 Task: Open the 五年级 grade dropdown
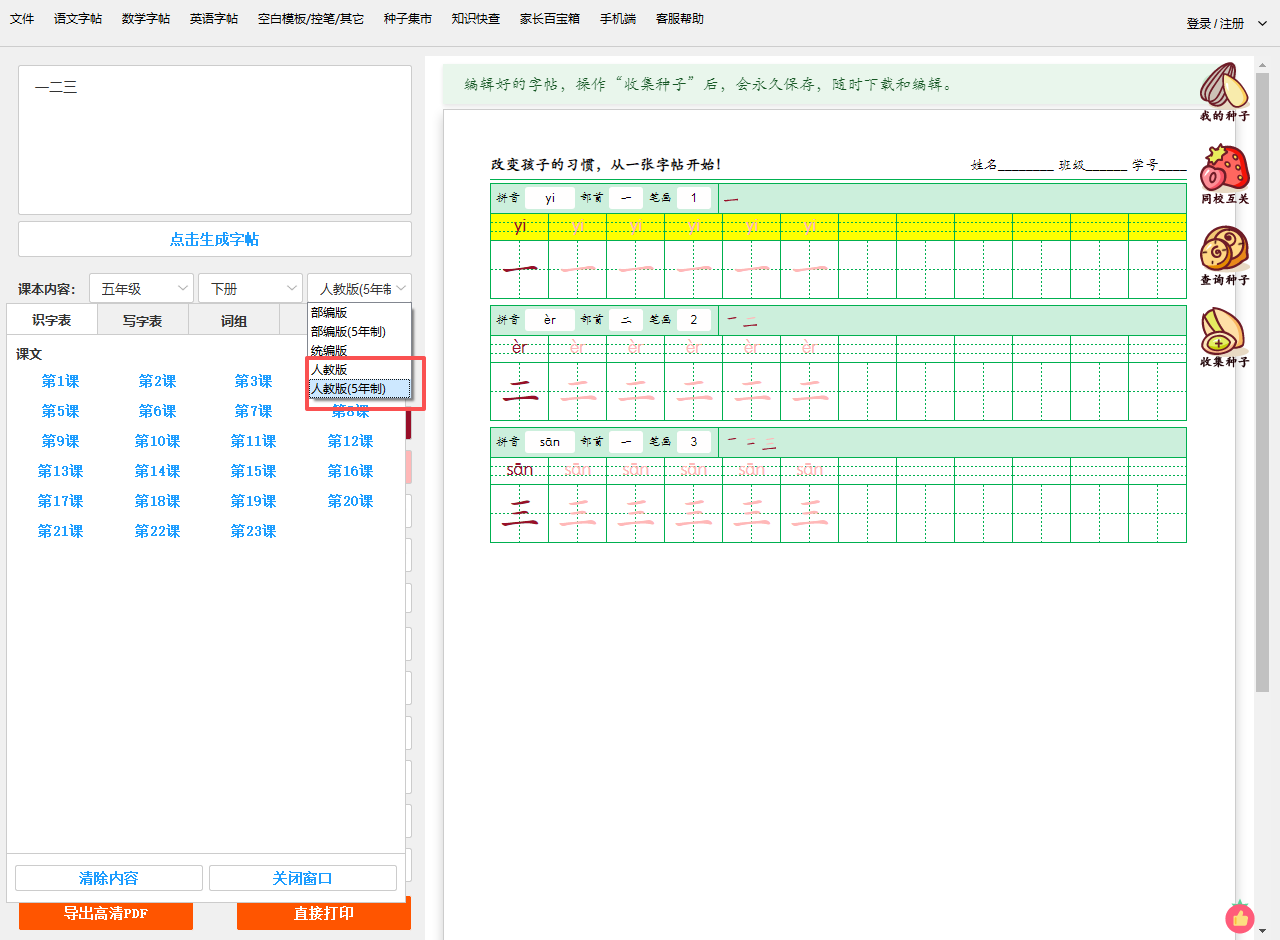tap(141, 288)
